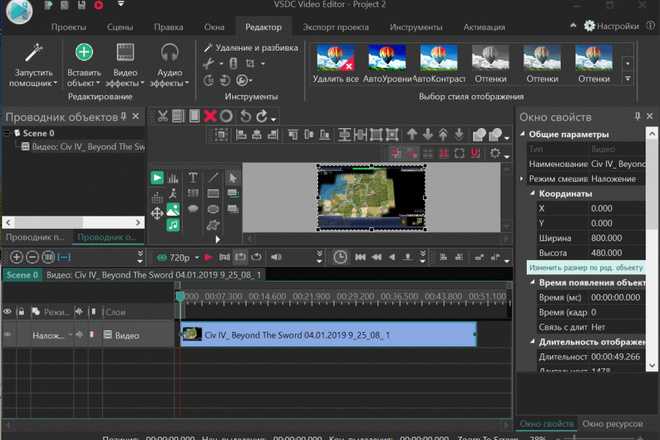The width and height of the screenshot is (660, 440).
Task: Select the Text tool (T icon)
Action: point(193,178)
